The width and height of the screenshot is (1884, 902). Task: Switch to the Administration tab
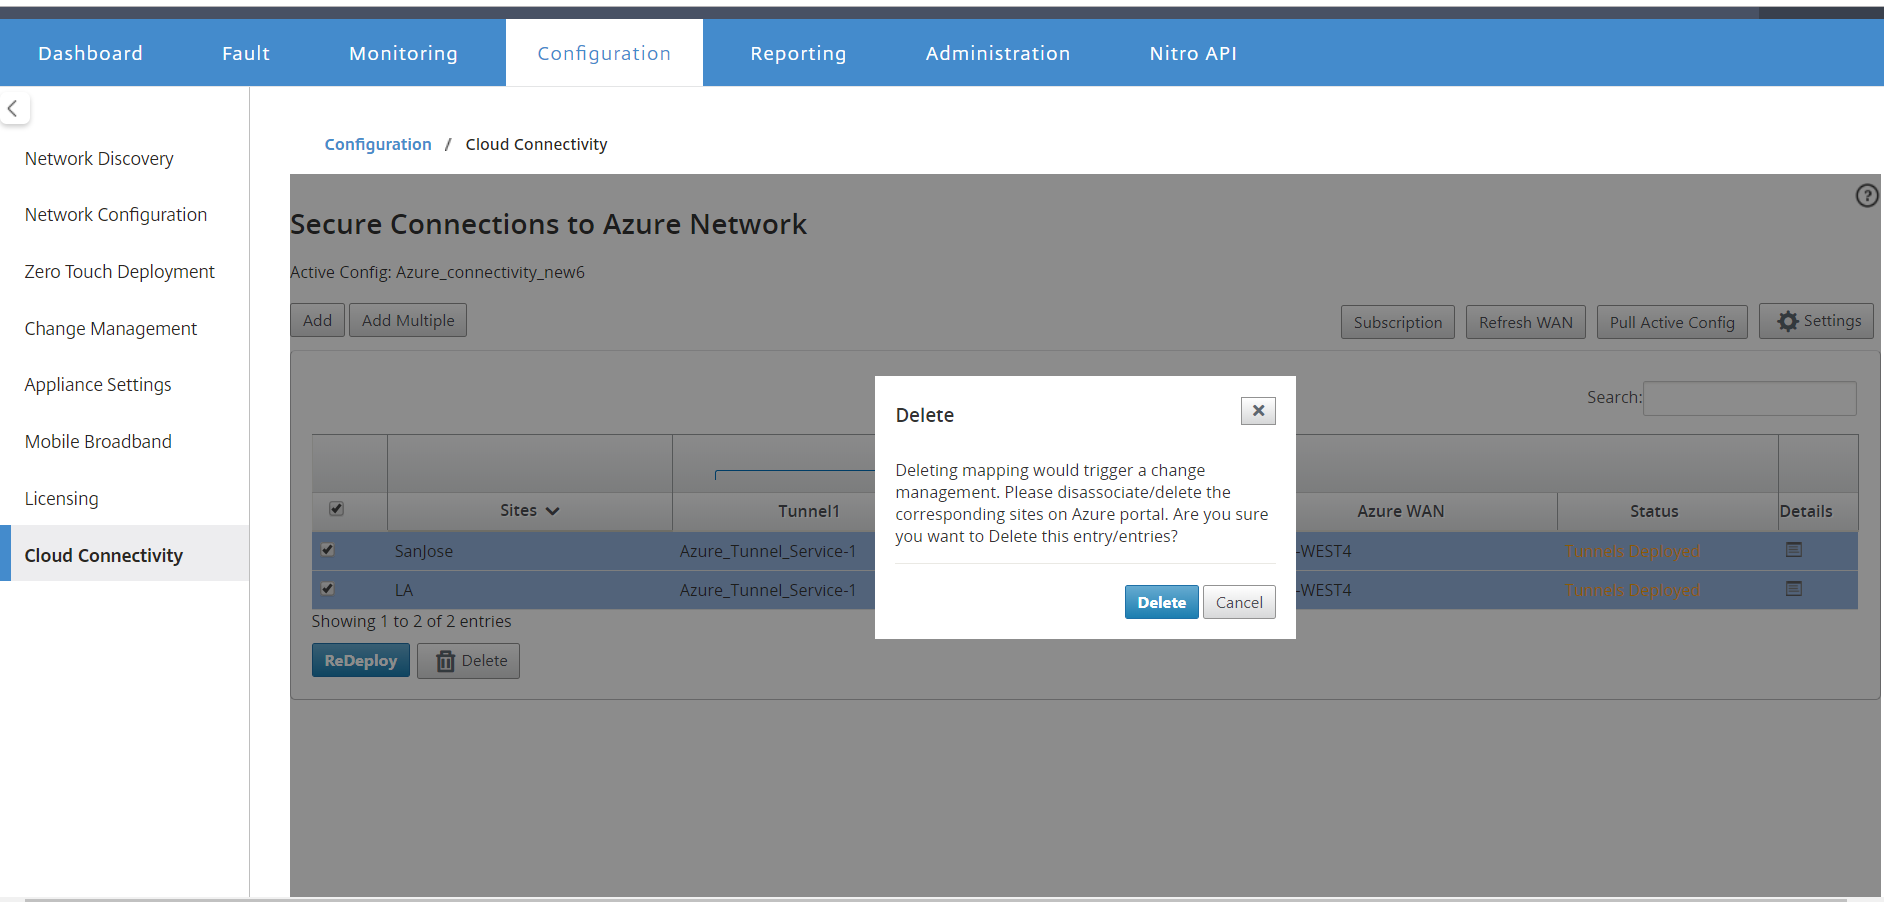click(997, 53)
